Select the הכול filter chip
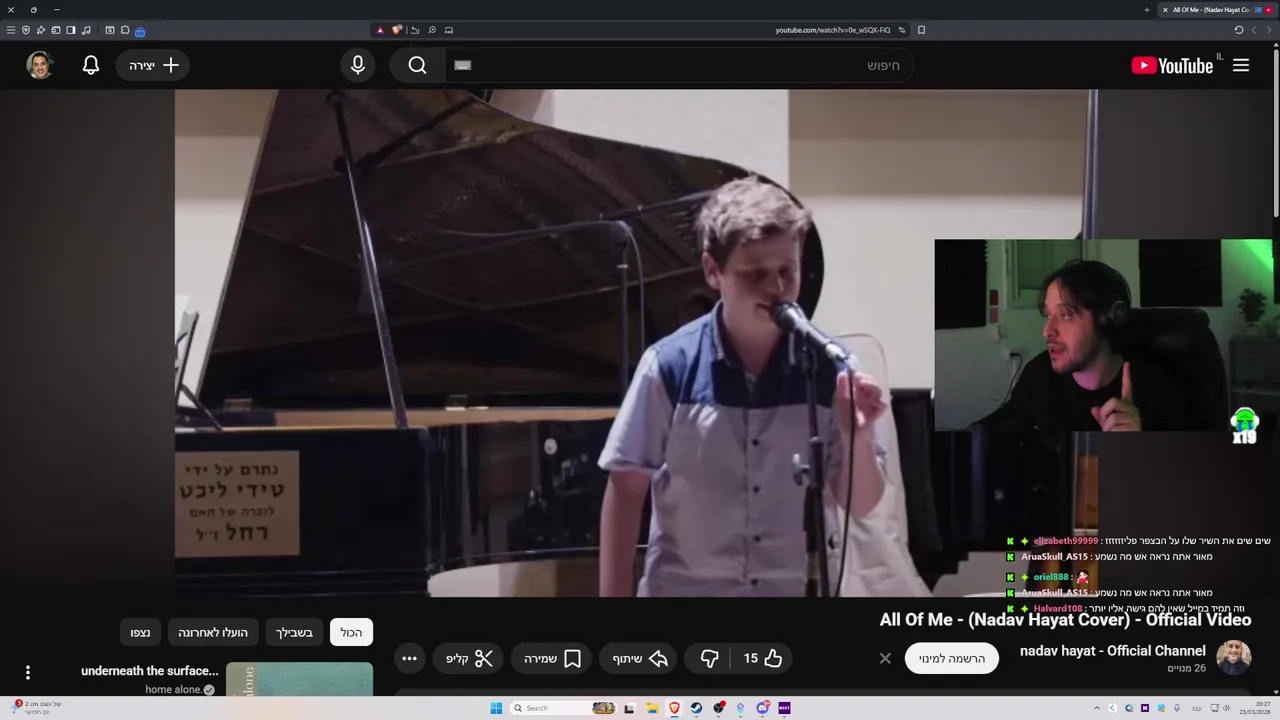Image resolution: width=1280 pixels, height=720 pixels. coord(351,632)
